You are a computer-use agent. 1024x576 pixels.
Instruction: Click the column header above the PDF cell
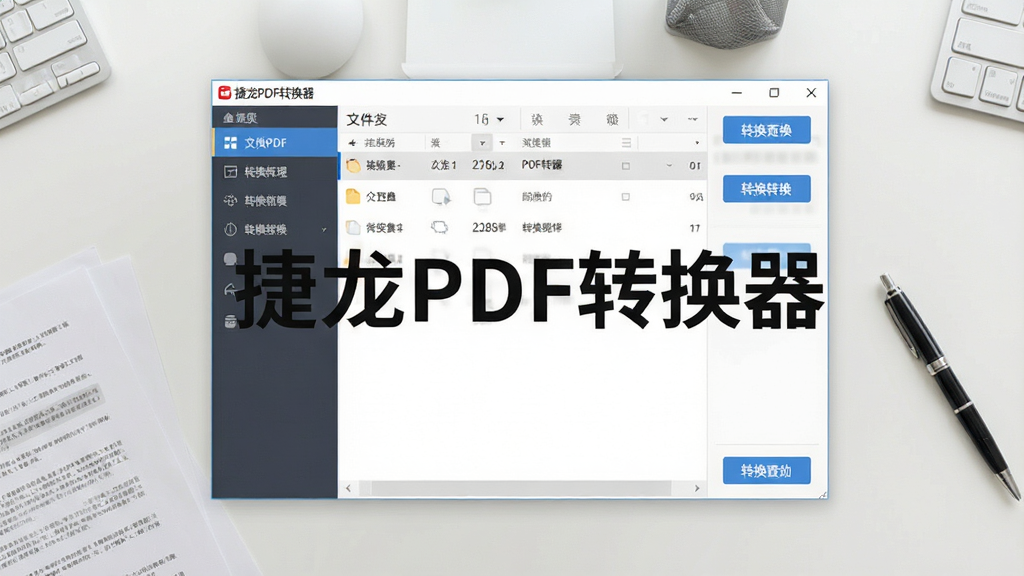[x=536, y=142]
